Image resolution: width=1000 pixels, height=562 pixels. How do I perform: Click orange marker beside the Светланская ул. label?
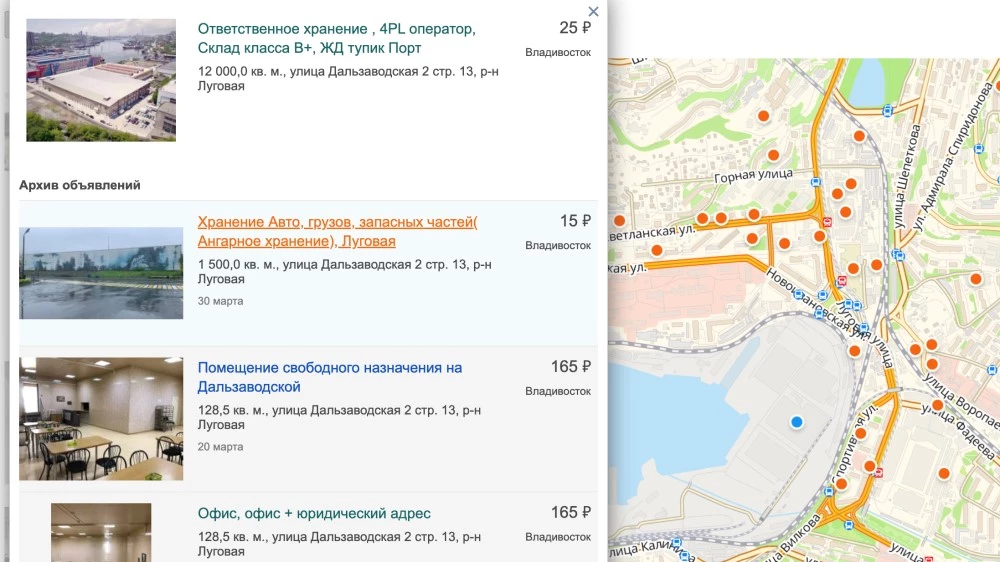click(702, 218)
